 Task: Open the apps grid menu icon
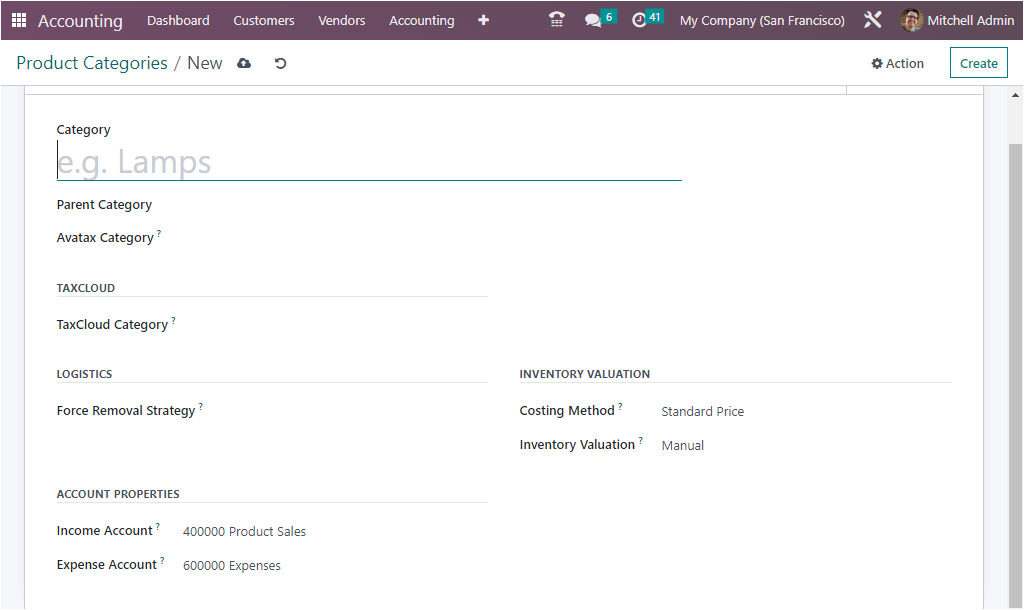[19, 20]
